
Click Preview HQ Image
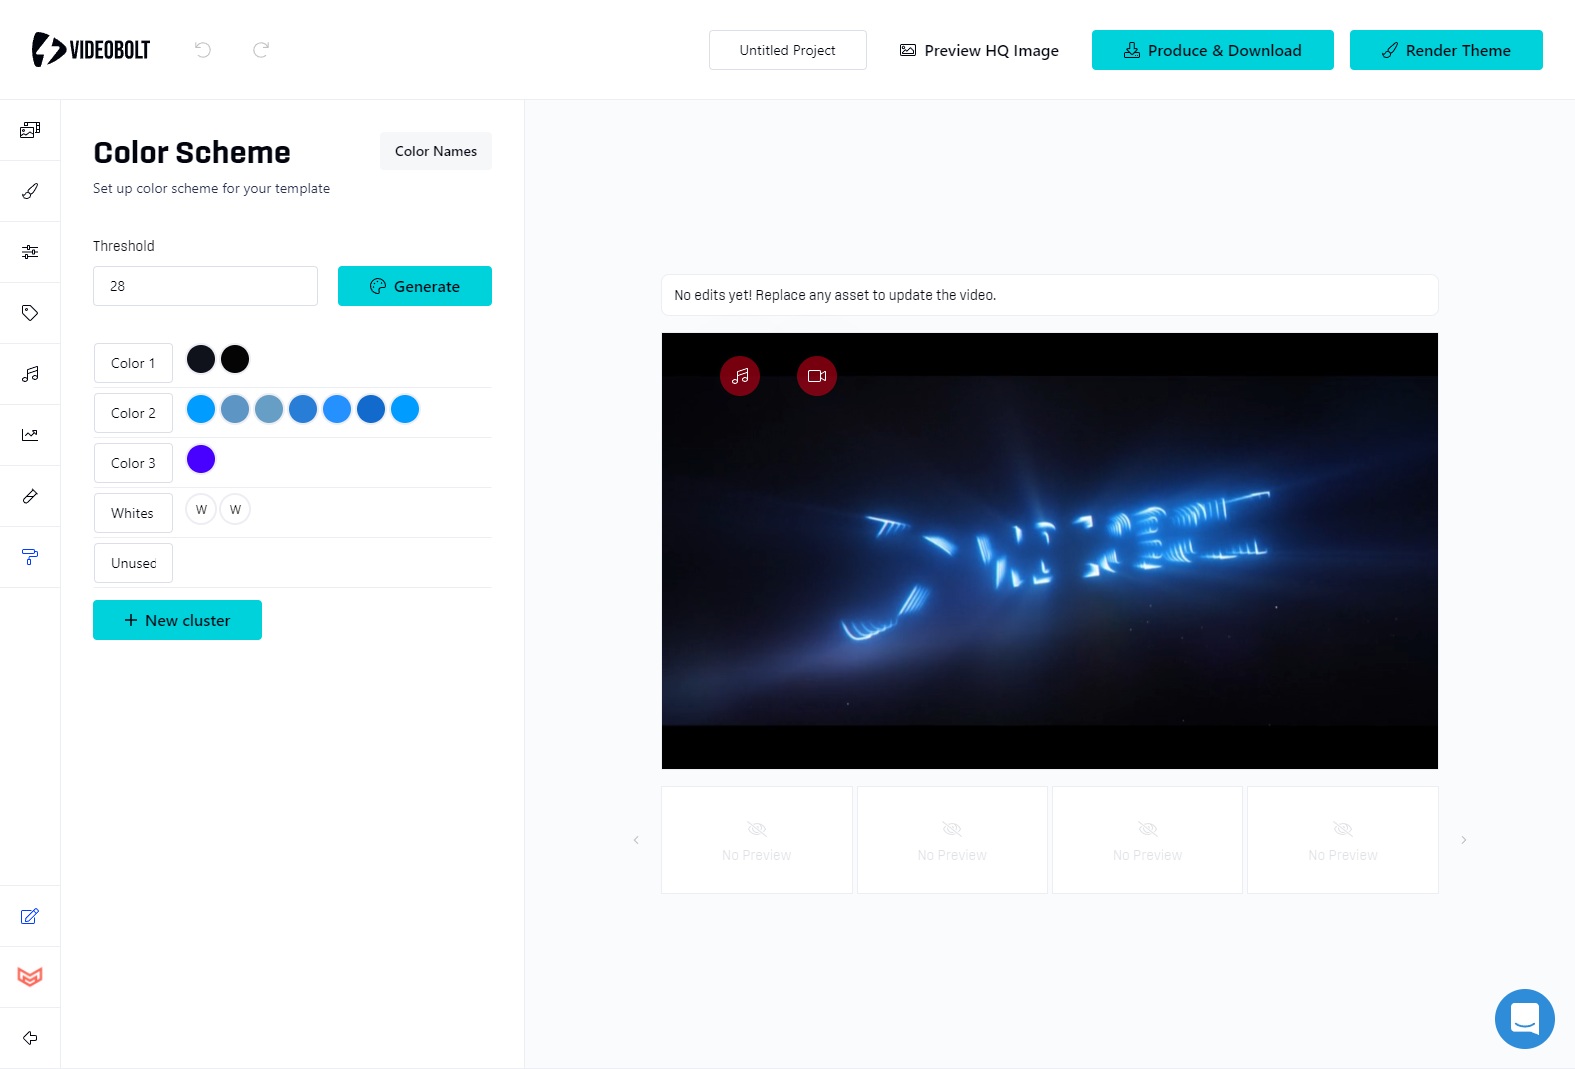click(979, 50)
